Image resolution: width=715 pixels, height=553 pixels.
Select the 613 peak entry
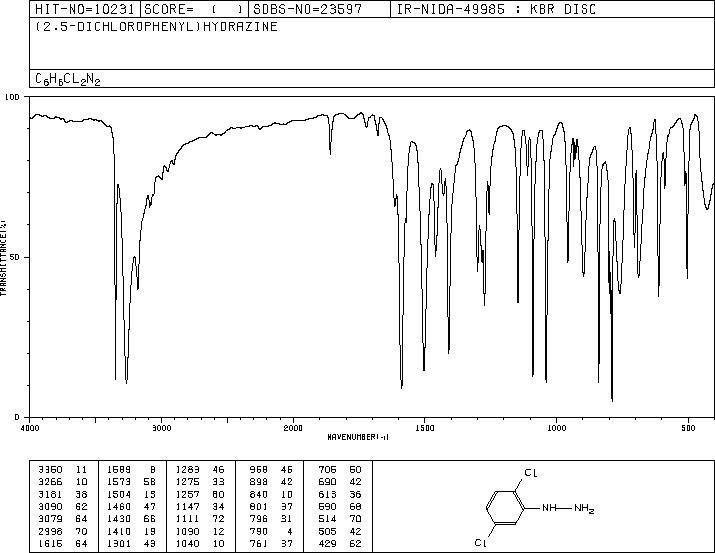click(340, 494)
